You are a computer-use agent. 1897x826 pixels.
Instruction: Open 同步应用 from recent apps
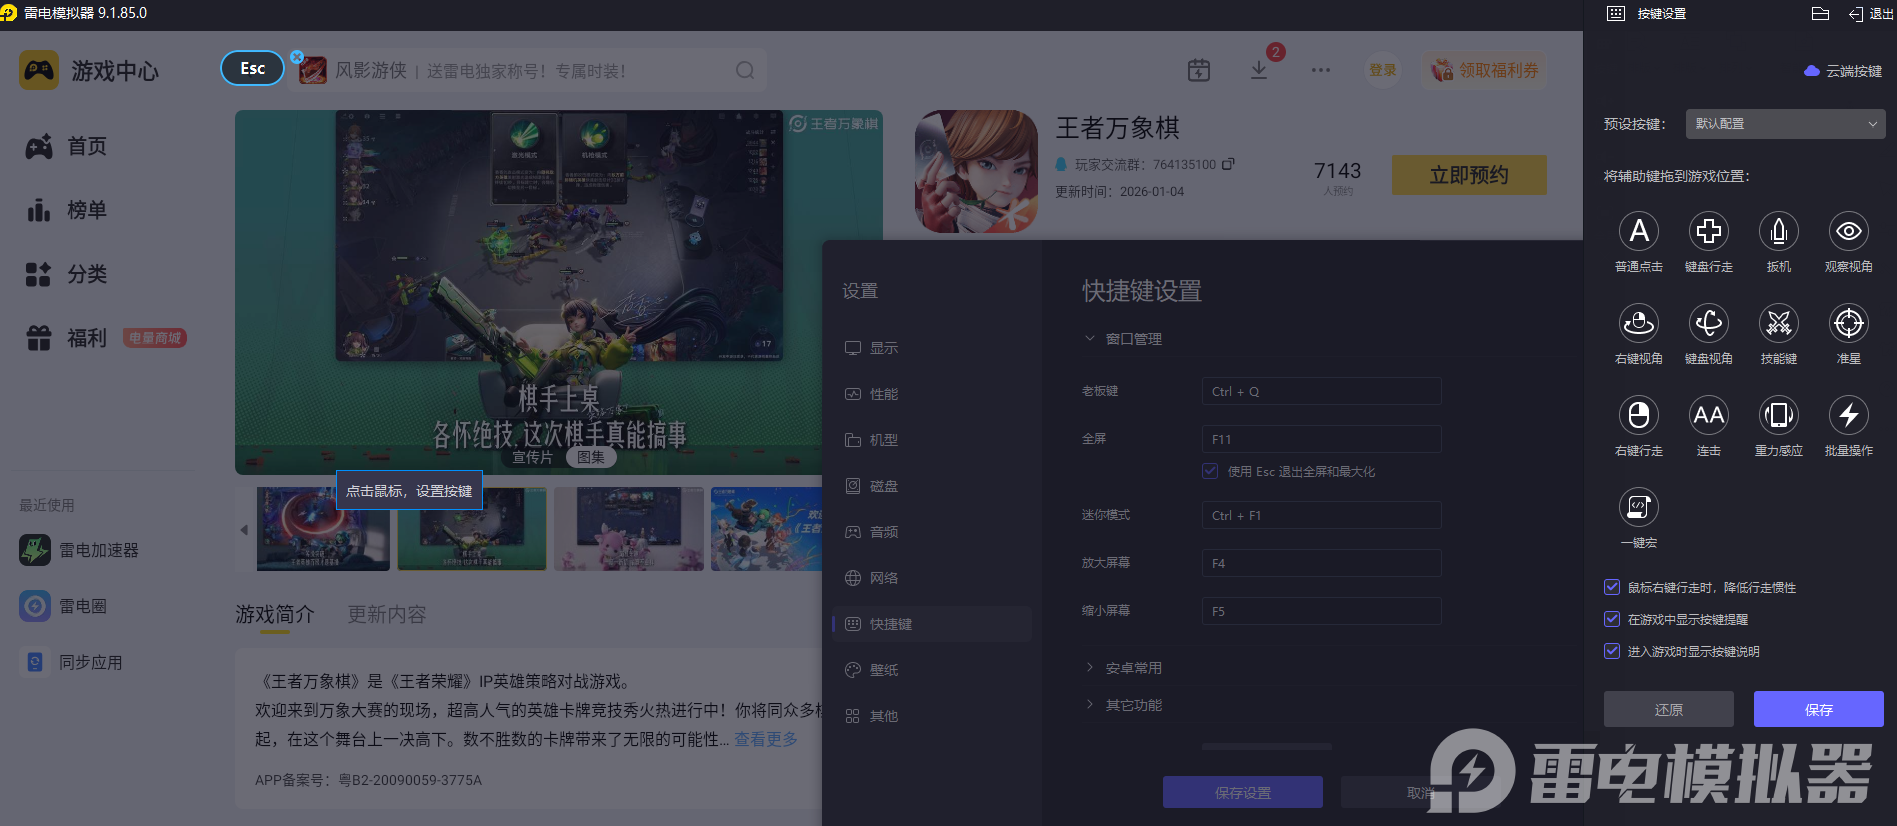click(x=71, y=662)
